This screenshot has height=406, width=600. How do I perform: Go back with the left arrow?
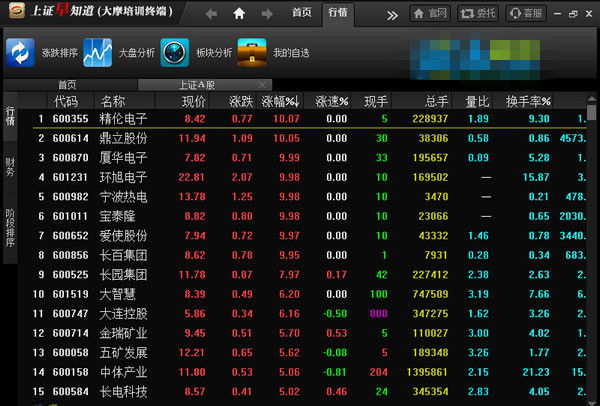coord(211,14)
